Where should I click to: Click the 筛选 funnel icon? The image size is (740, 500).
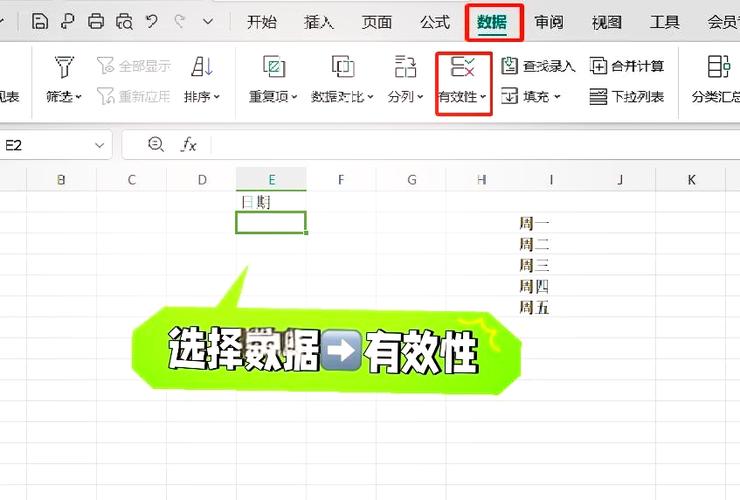click(64, 67)
